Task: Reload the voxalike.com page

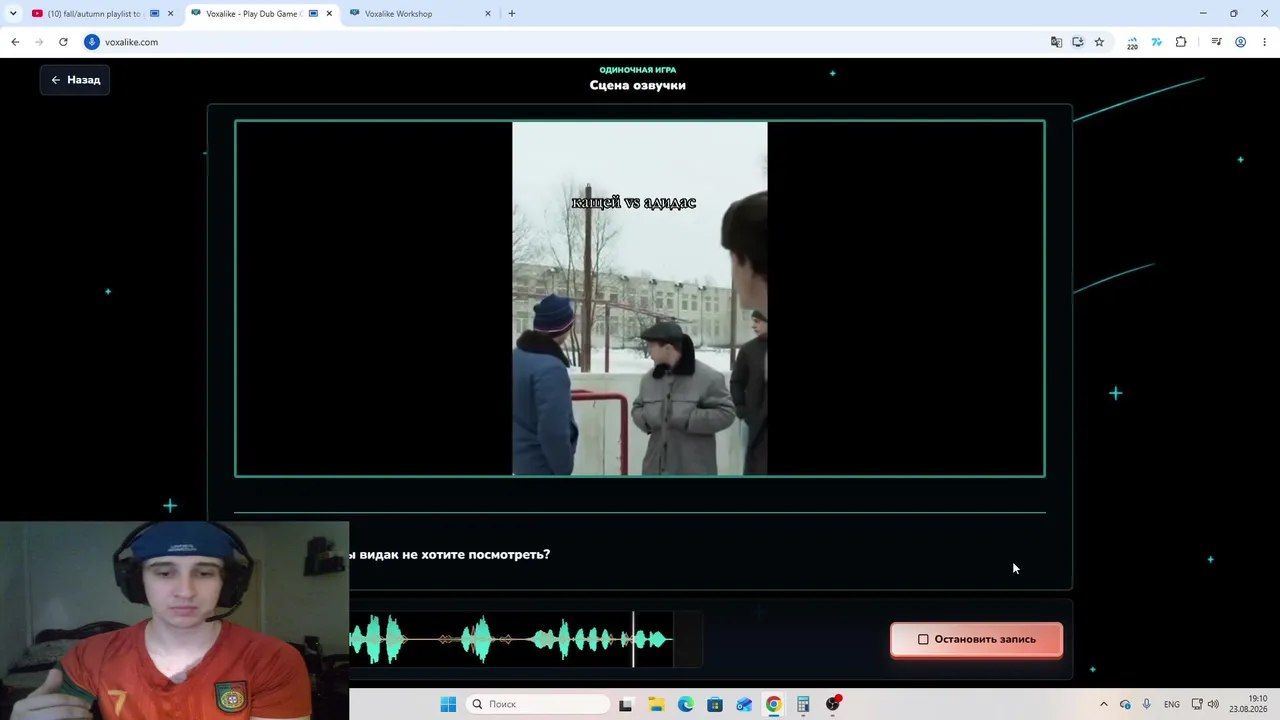Action: (x=63, y=42)
